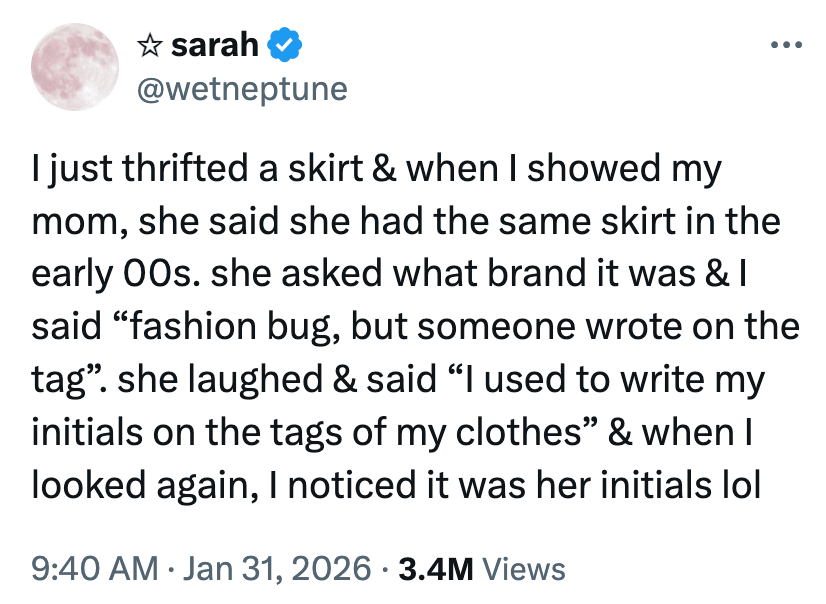The height and width of the screenshot is (604, 826).
Task: Click the star symbol before sarah
Action: pyautogui.click(x=150, y=45)
